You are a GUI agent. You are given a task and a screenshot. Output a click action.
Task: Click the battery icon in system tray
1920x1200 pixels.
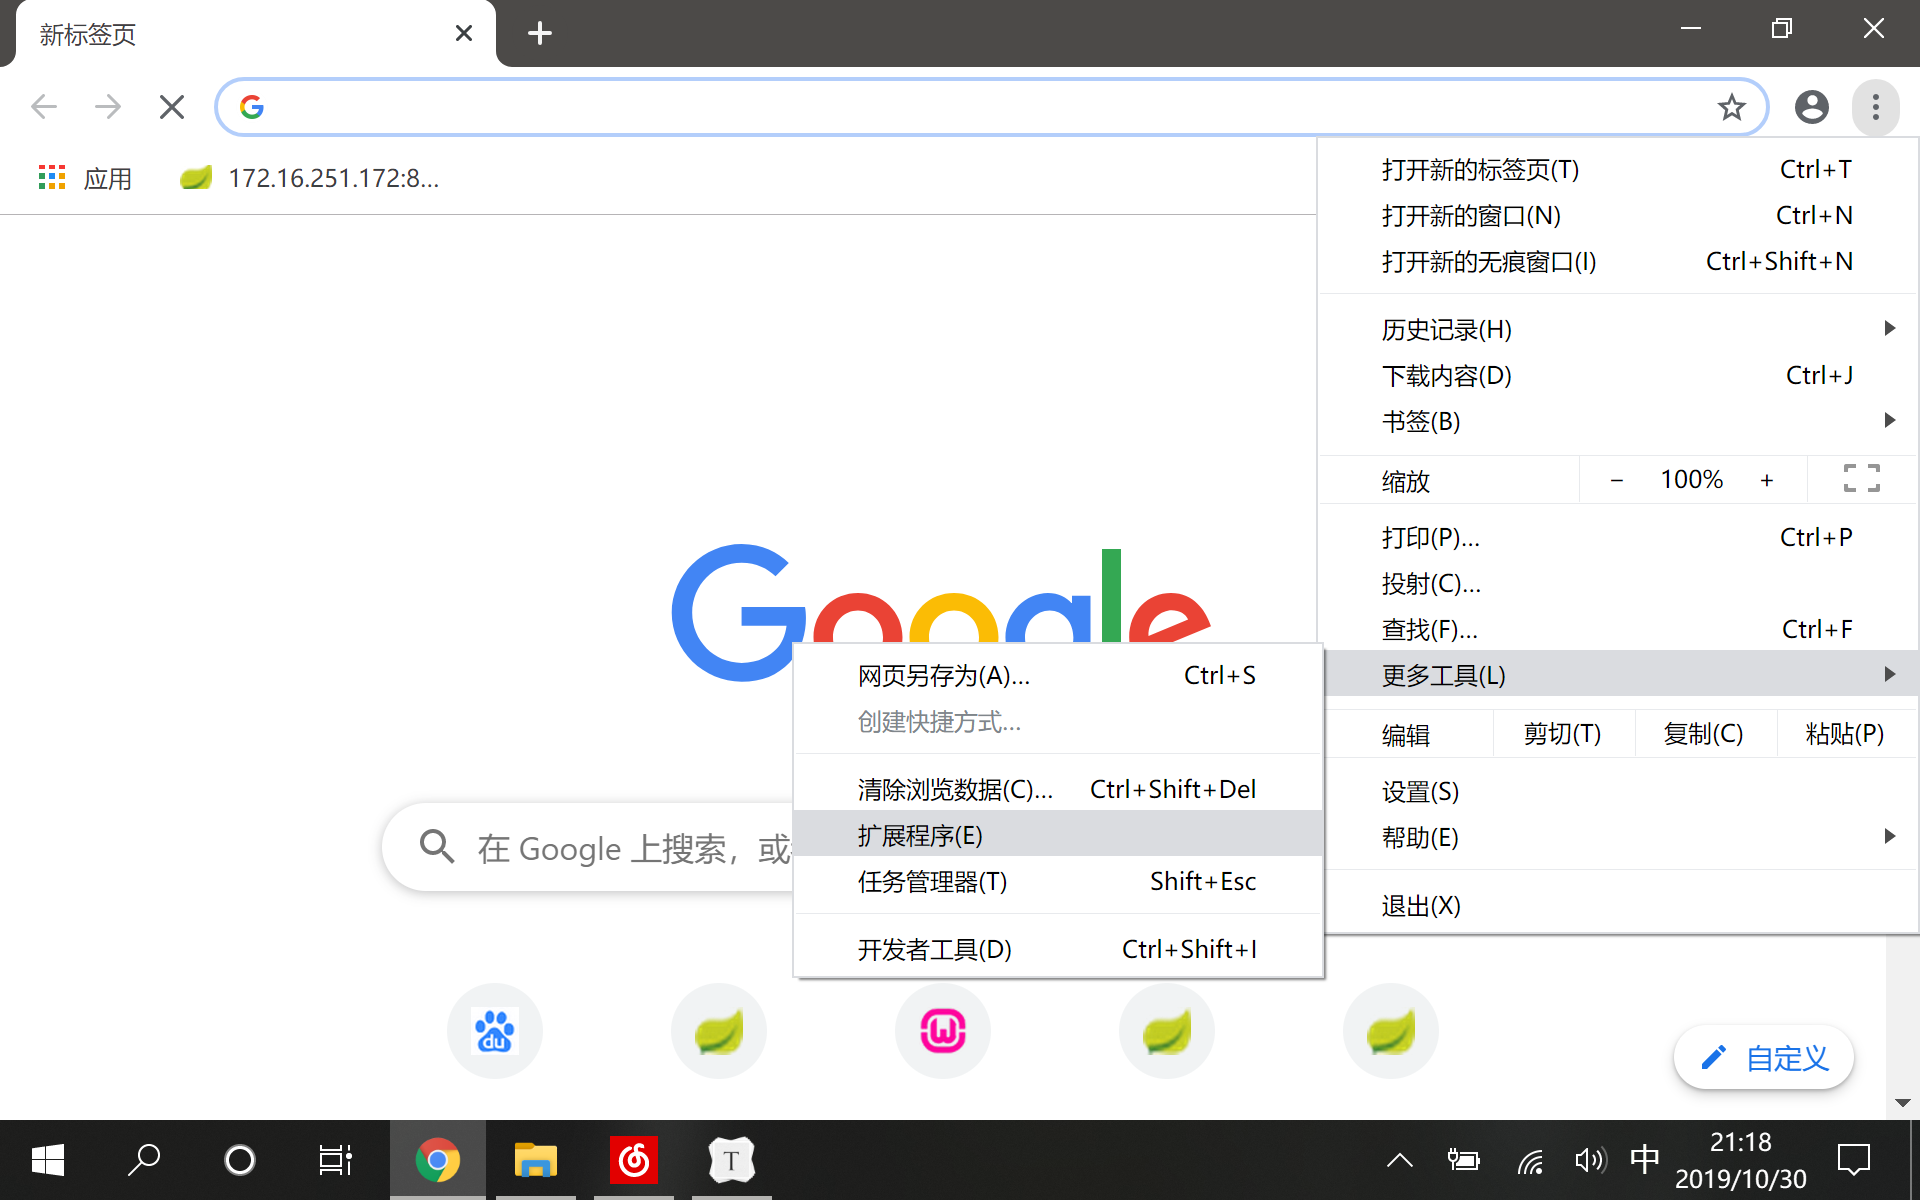[x=1464, y=1160]
